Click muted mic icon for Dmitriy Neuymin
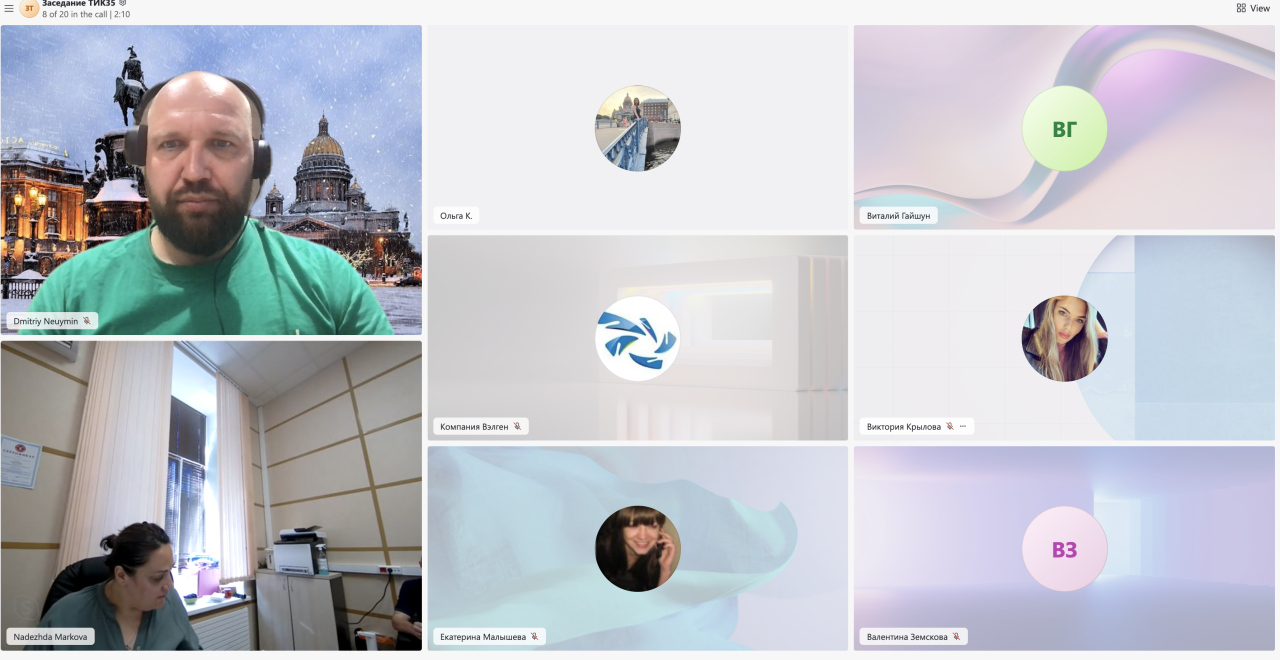The image size is (1280, 660). coord(87,321)
